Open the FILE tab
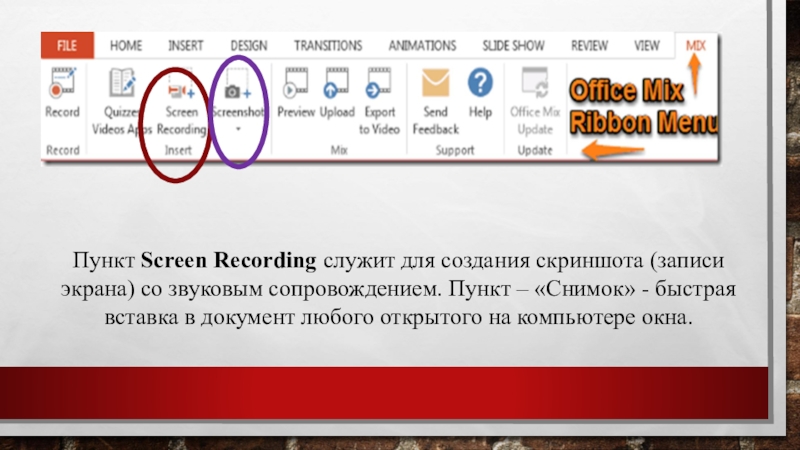This screenshot has height=450, width=800. 67,46
